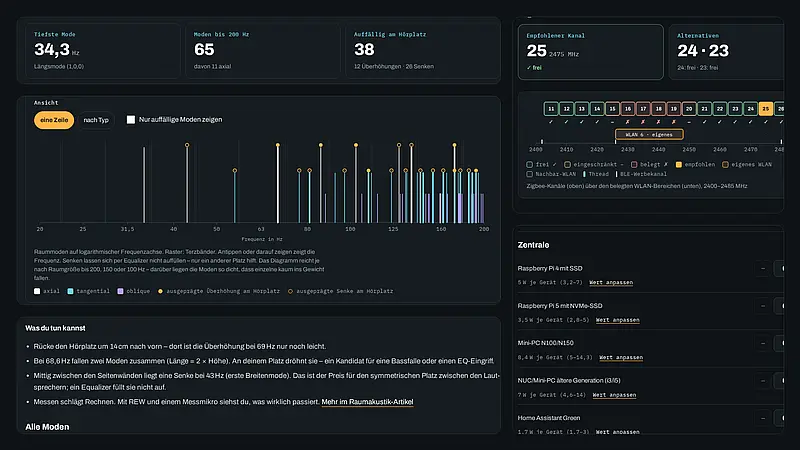Select Zigbee channel 18 box
800x450 pixels.
(x=658, y=109)
